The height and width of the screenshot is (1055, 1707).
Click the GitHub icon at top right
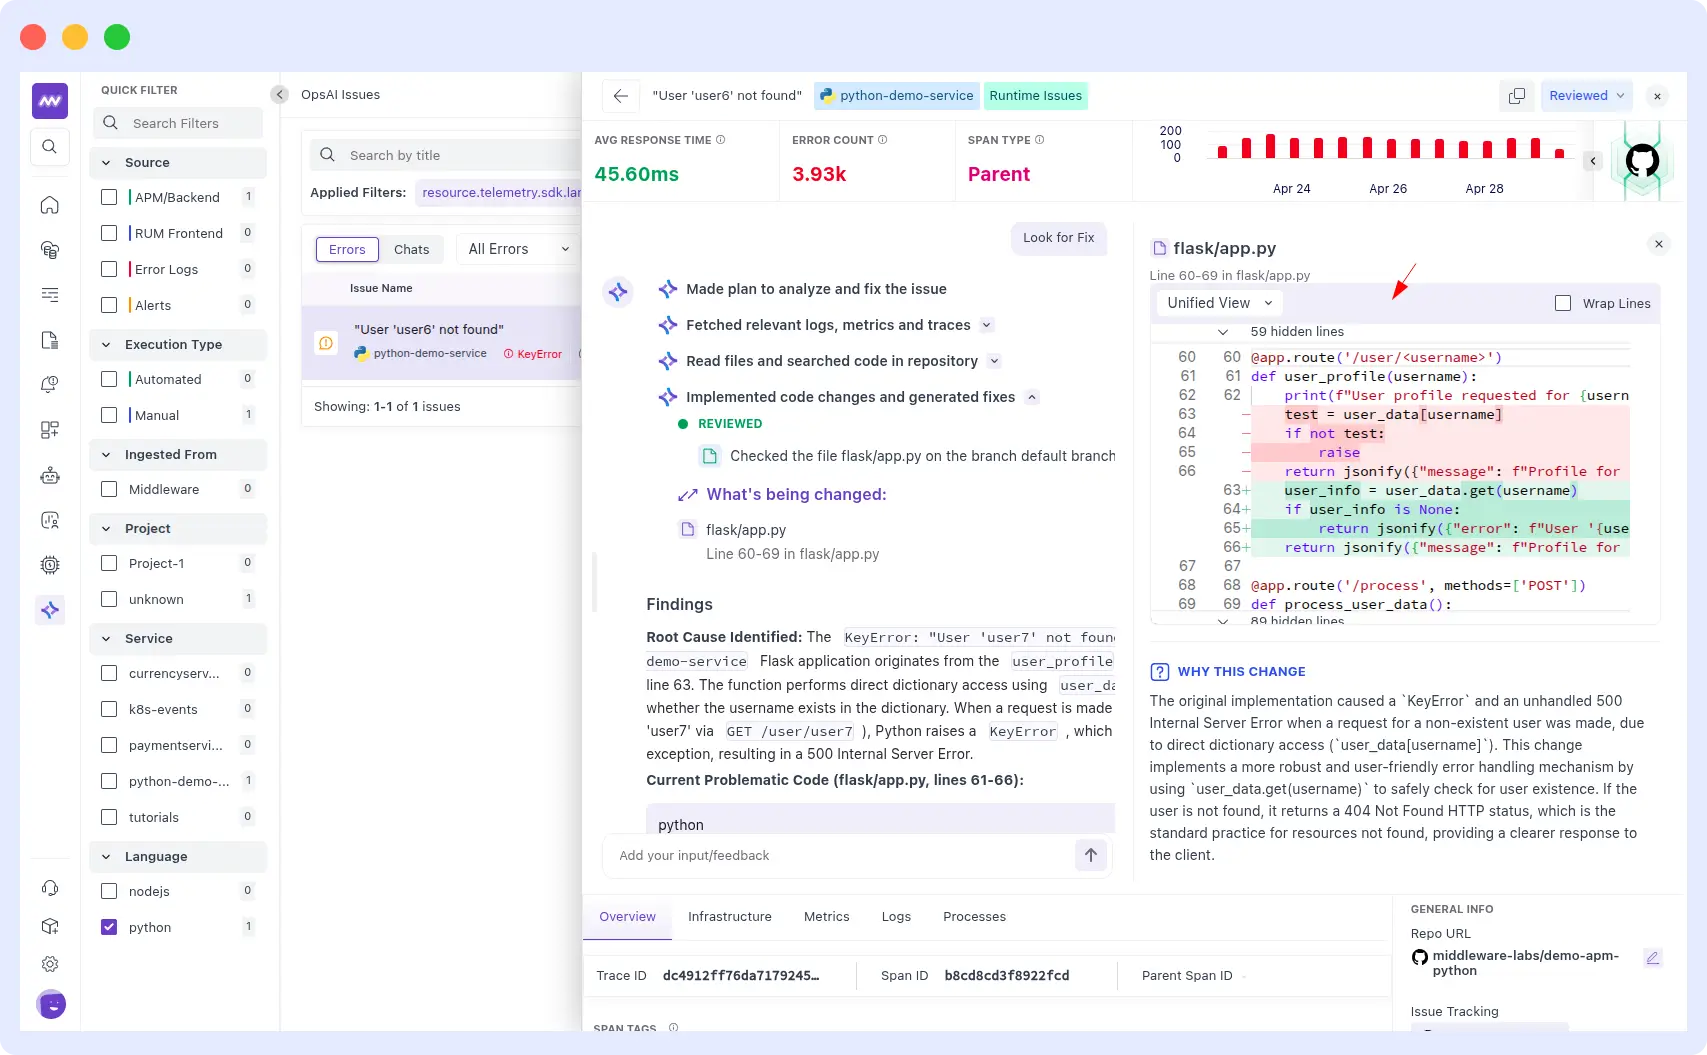[1643, 160]
